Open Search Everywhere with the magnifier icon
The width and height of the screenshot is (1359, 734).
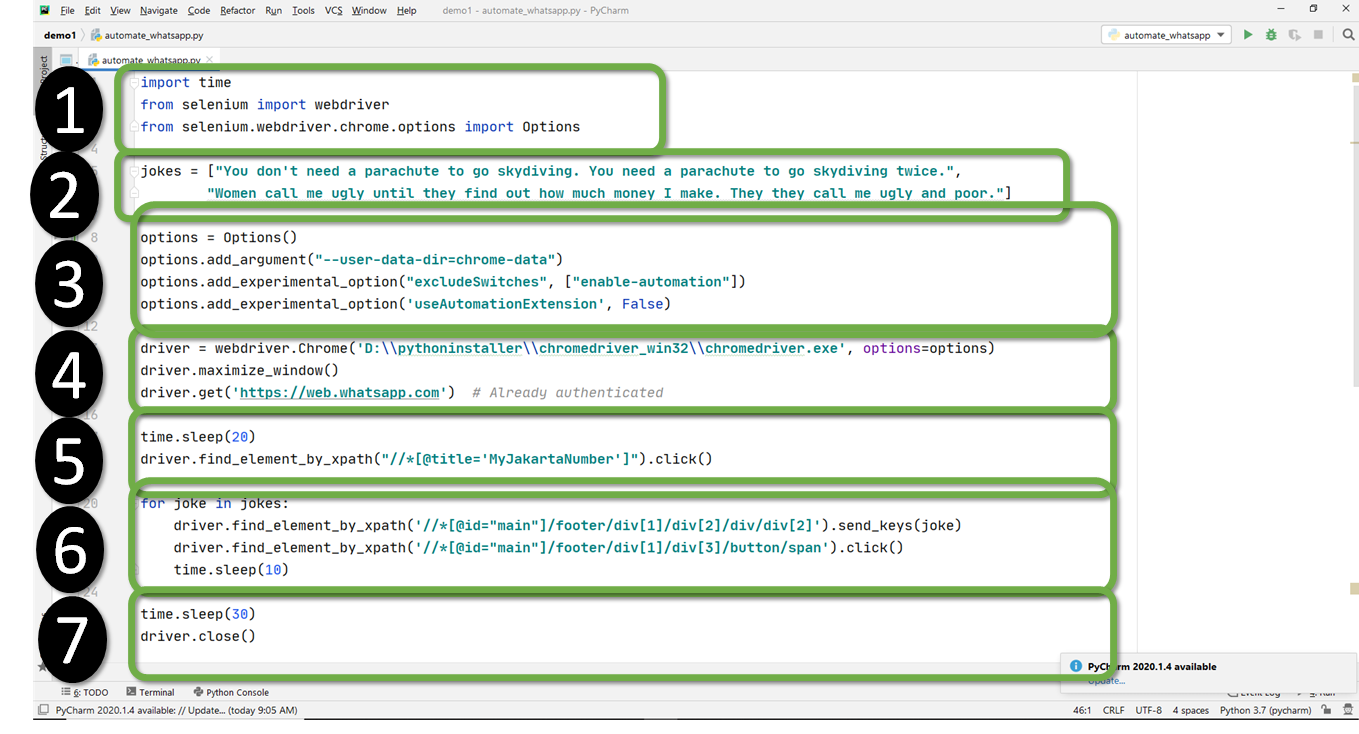point(1347,34)
